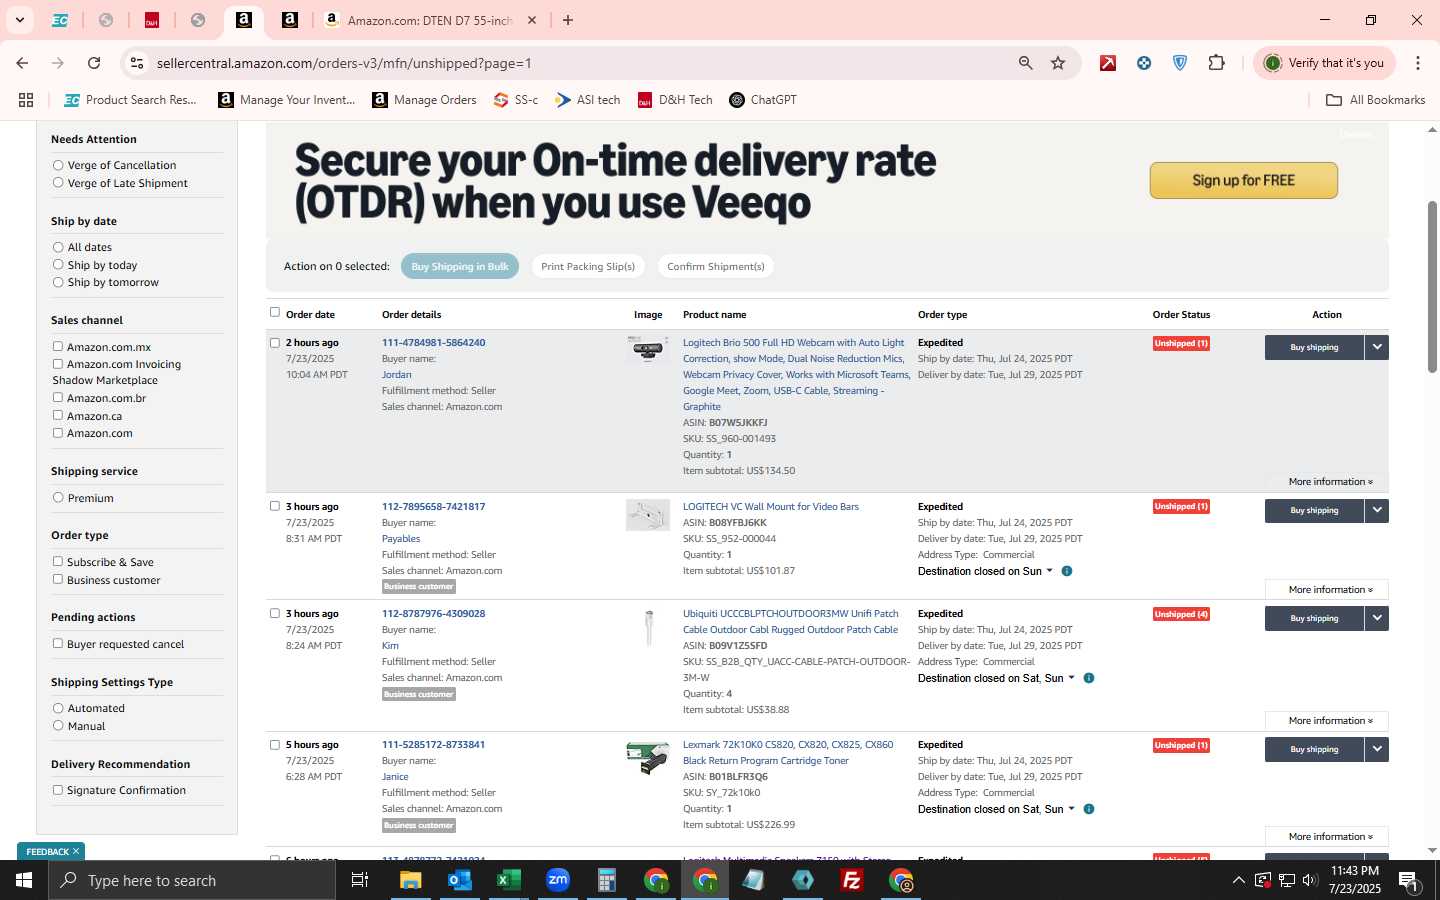This screenshot has height=900, width=1440.
Task: Click Buy Shipping in Bulk button
Action: coord(460,266)
